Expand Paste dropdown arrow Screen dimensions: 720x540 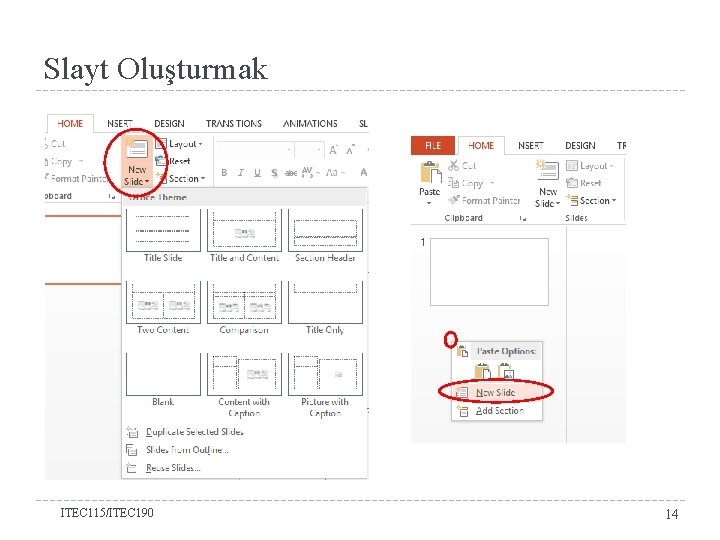coord(429,203)
